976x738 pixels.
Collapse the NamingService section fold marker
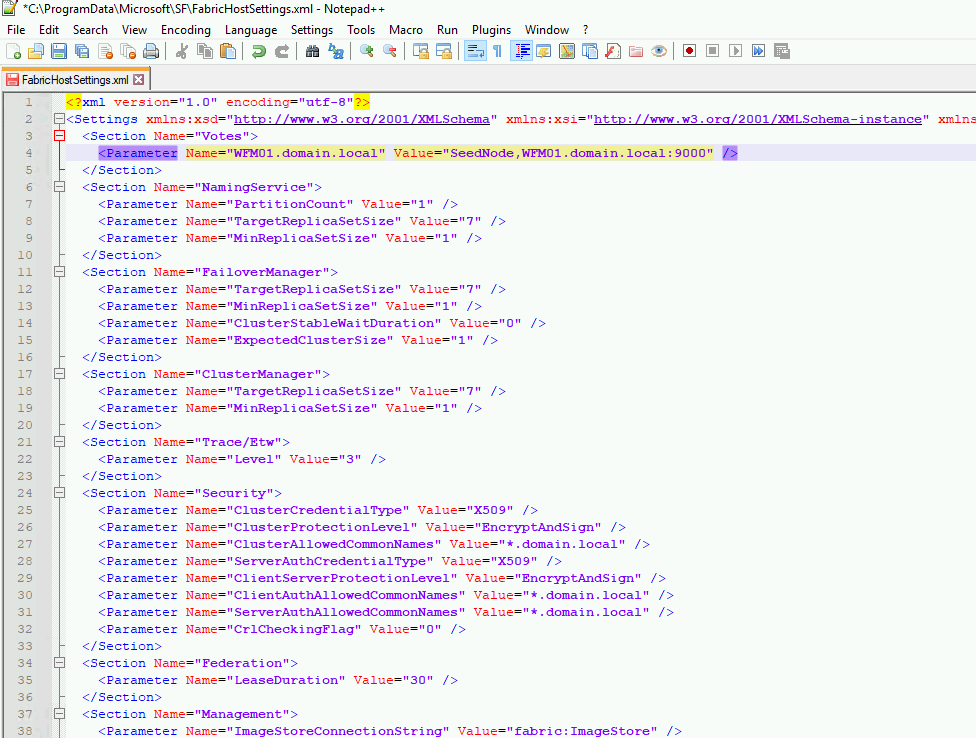(x=59, y=187)
